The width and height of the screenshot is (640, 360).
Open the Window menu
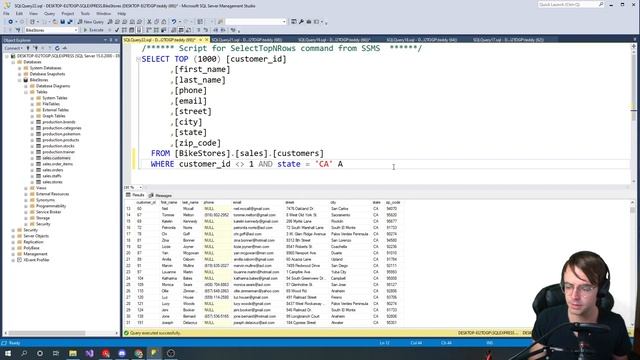tap(104, 13)
